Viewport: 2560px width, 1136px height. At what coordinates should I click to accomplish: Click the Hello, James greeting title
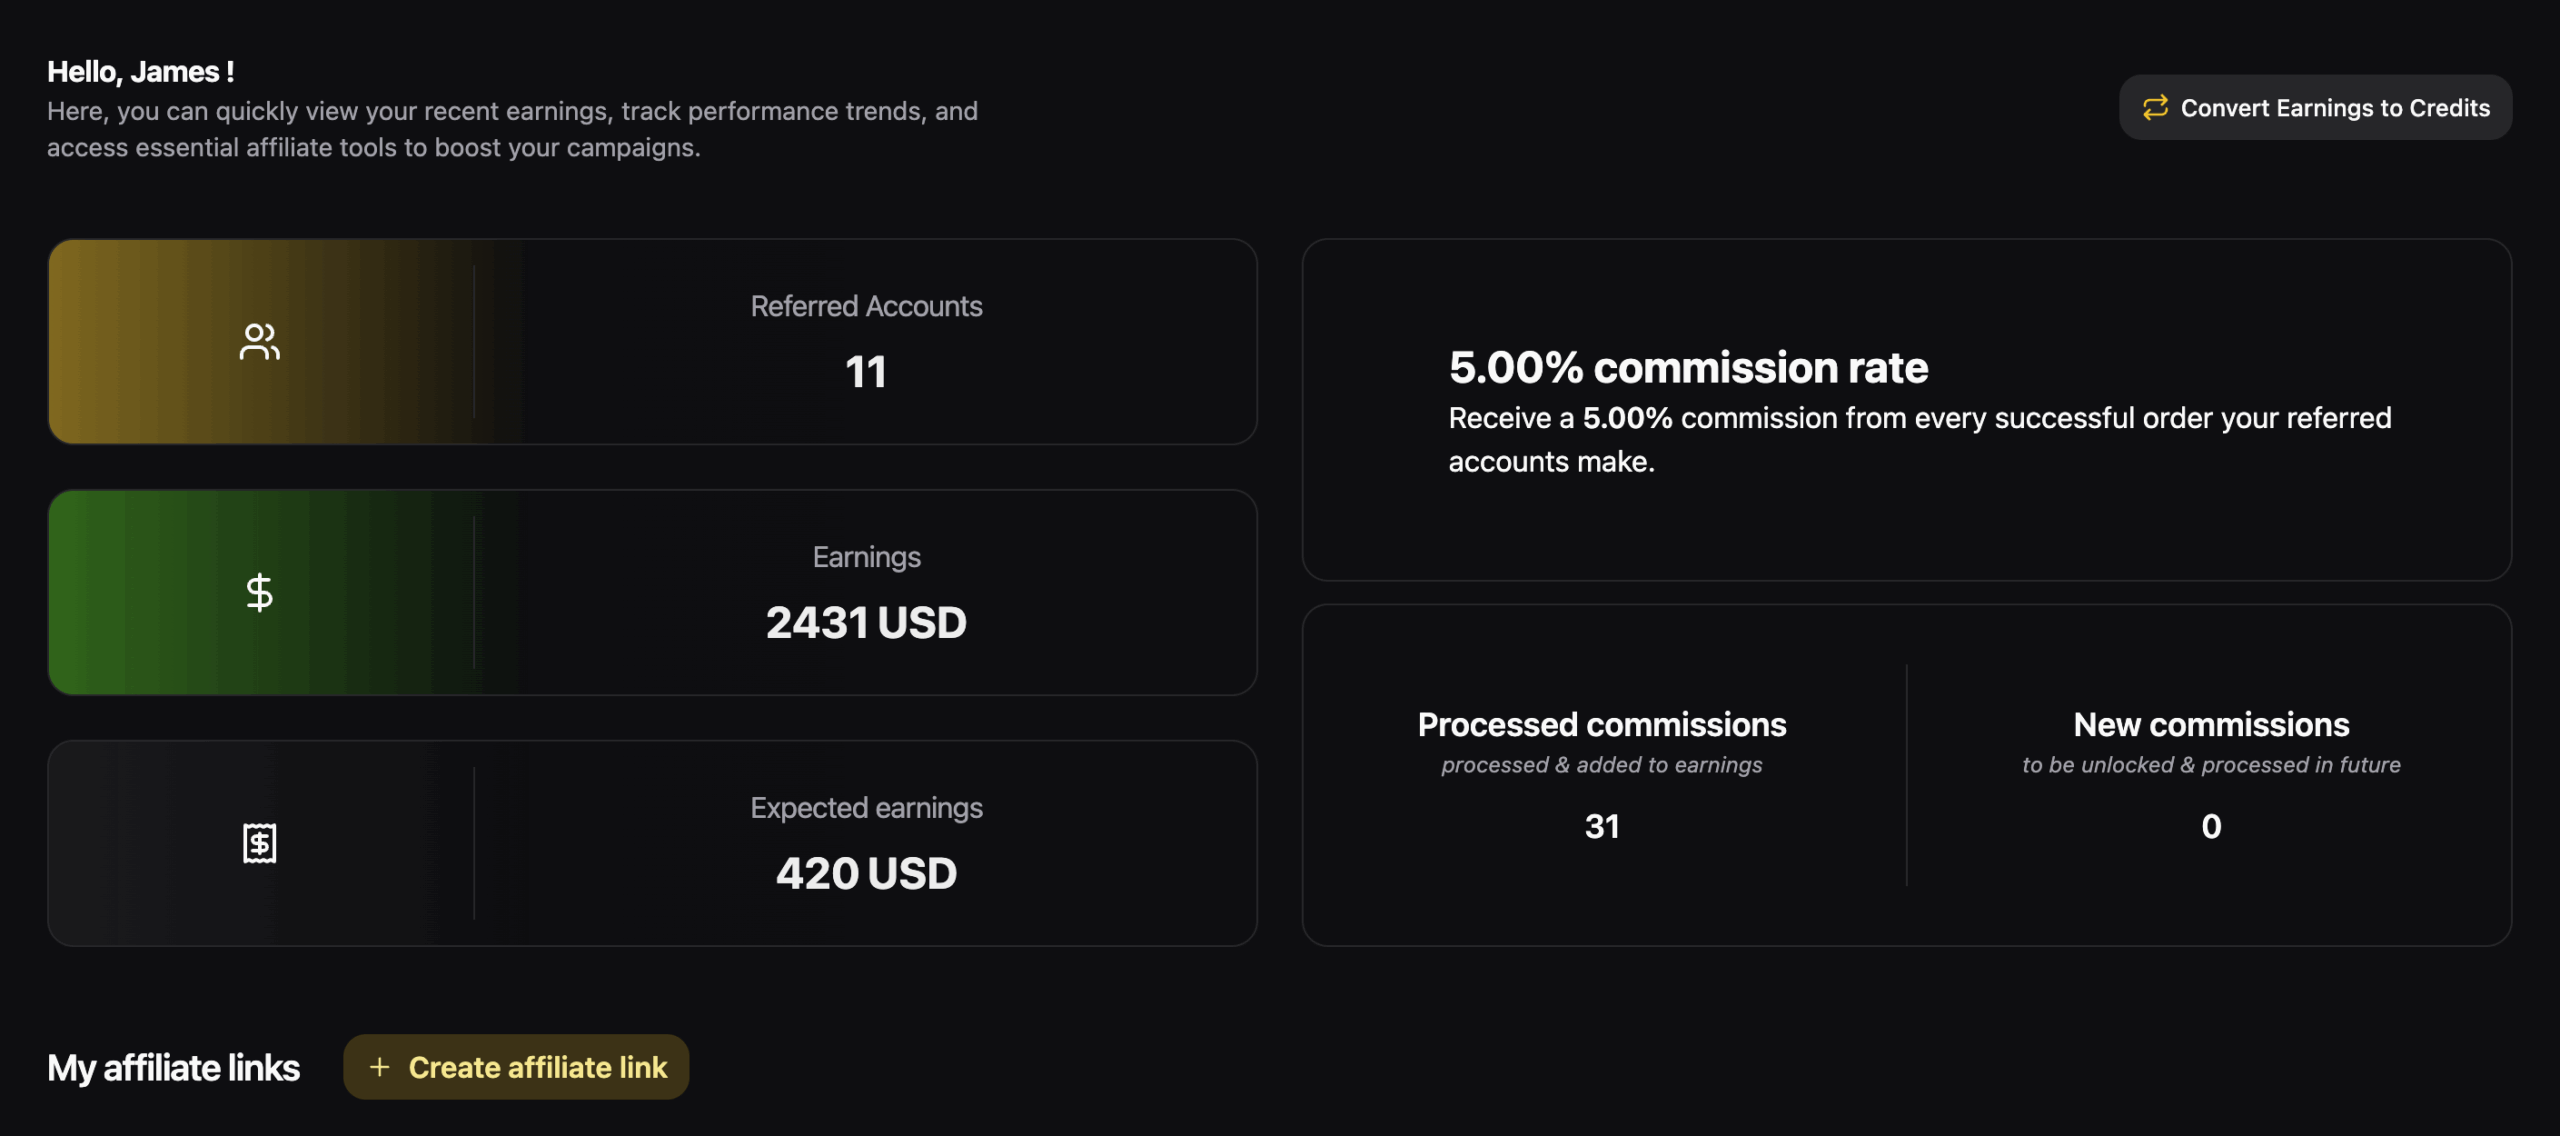pos(141,72)
